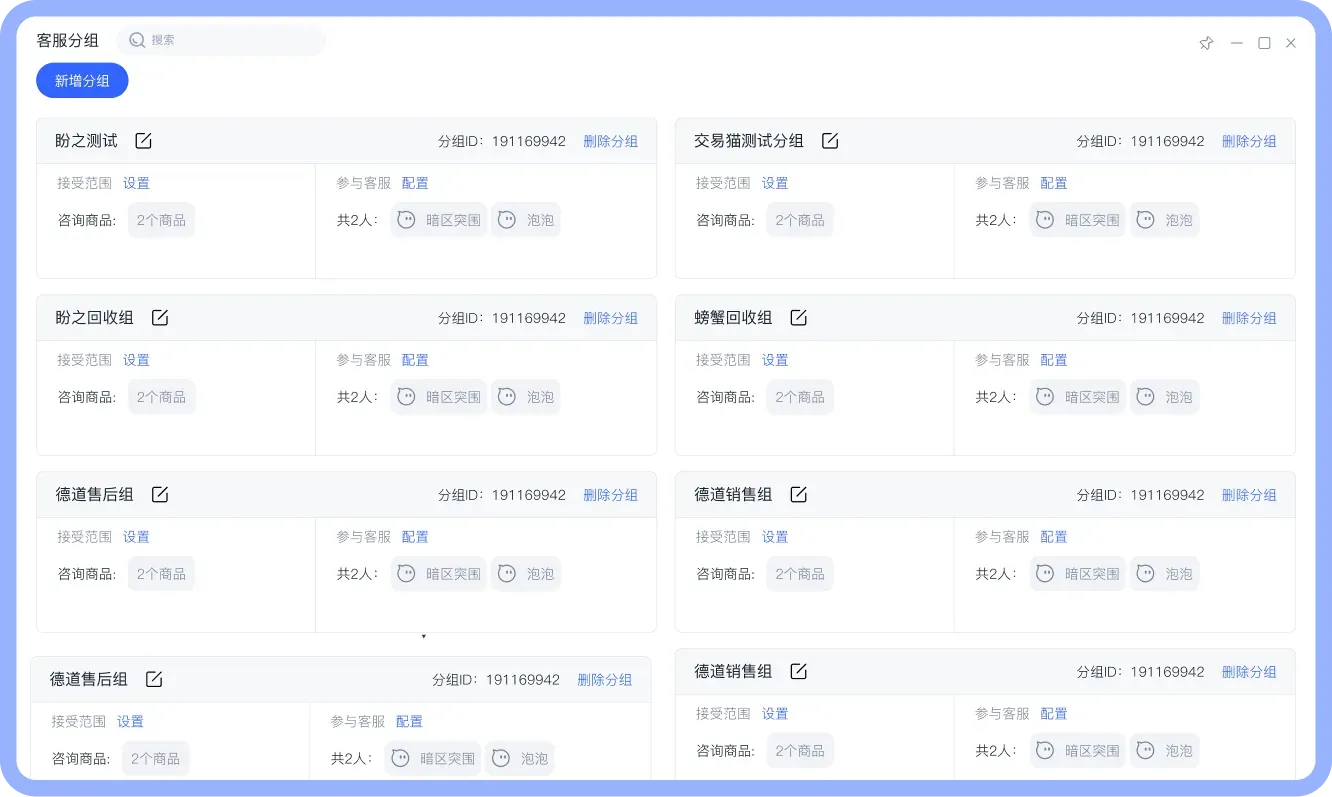Click the 共2人 label in 交易猫测试分组
The image size is (1332, 797).
click(x=996, y=220)
